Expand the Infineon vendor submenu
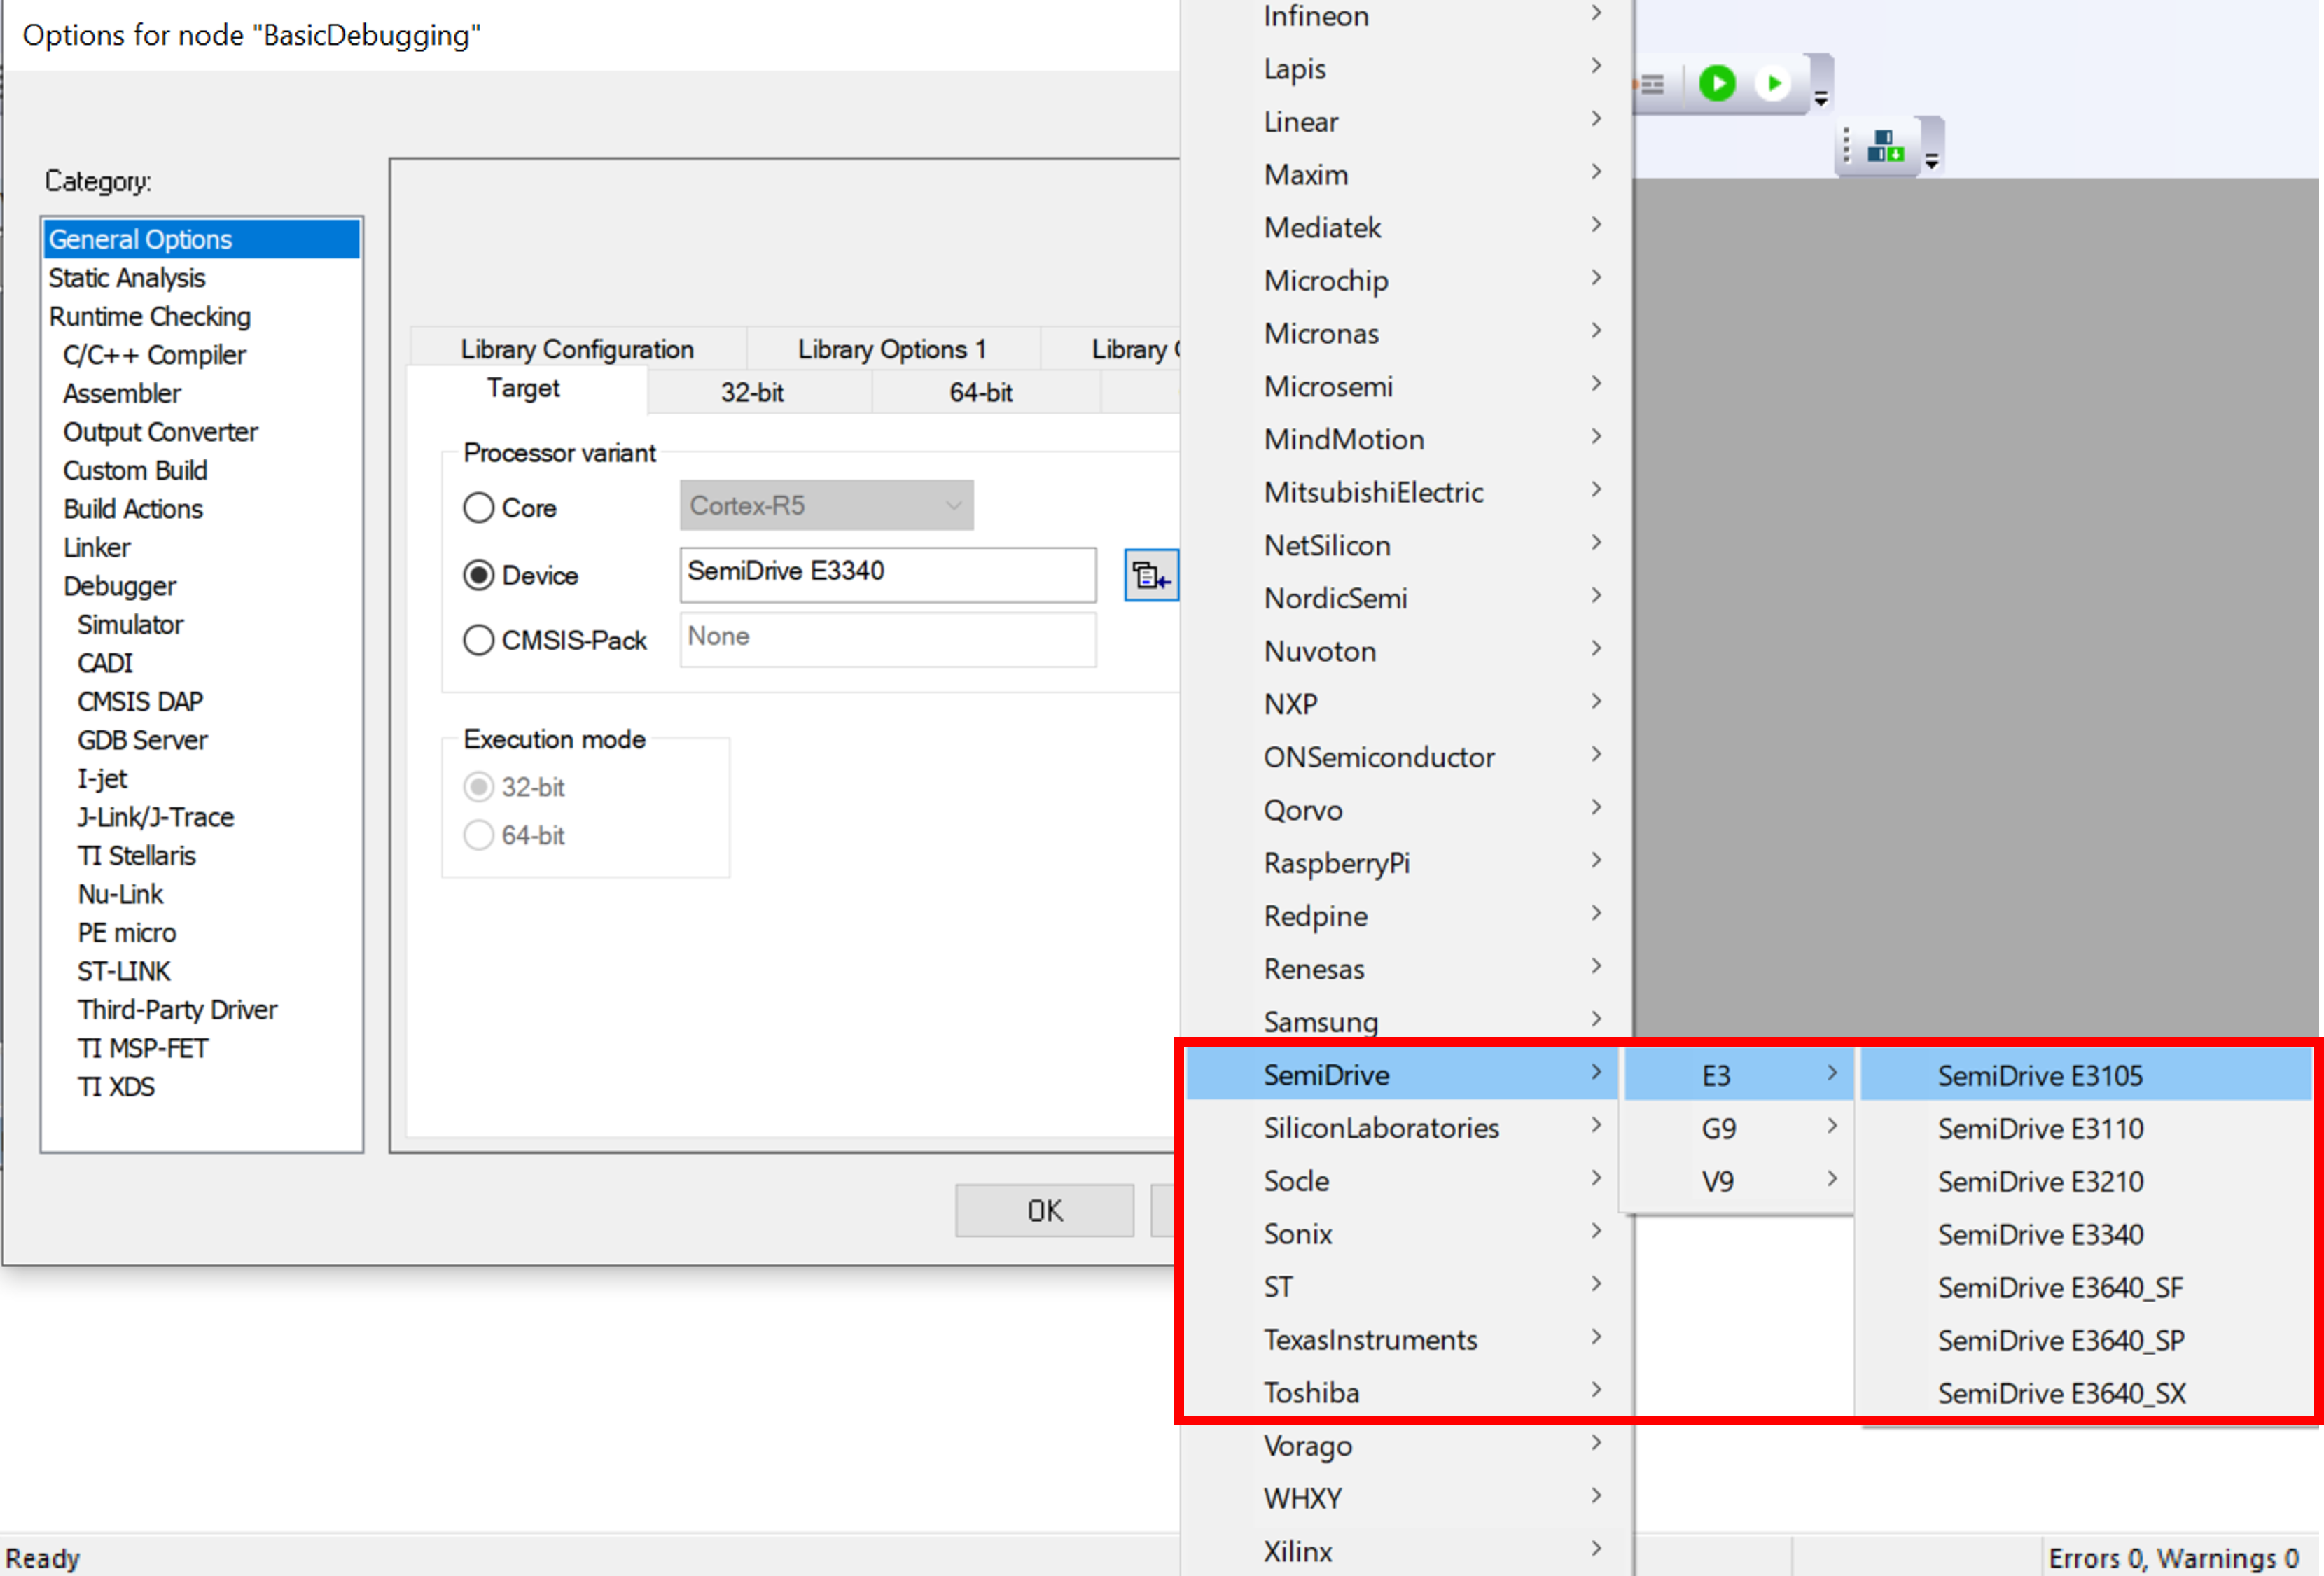 [1405, 16]
